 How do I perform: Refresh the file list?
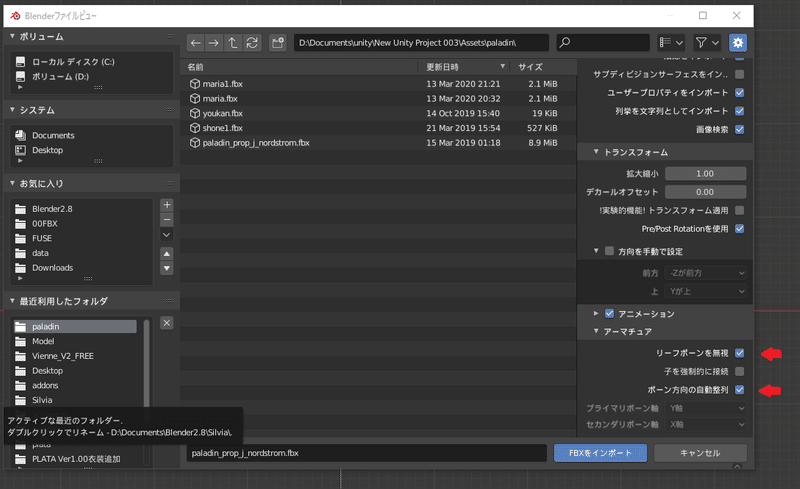tap(252, 43)
